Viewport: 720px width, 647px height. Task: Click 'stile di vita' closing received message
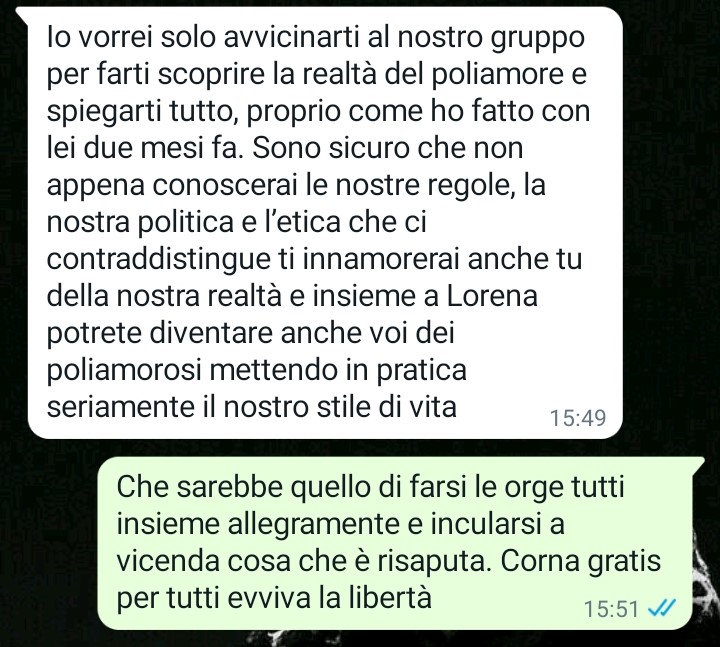coord(384,407)
